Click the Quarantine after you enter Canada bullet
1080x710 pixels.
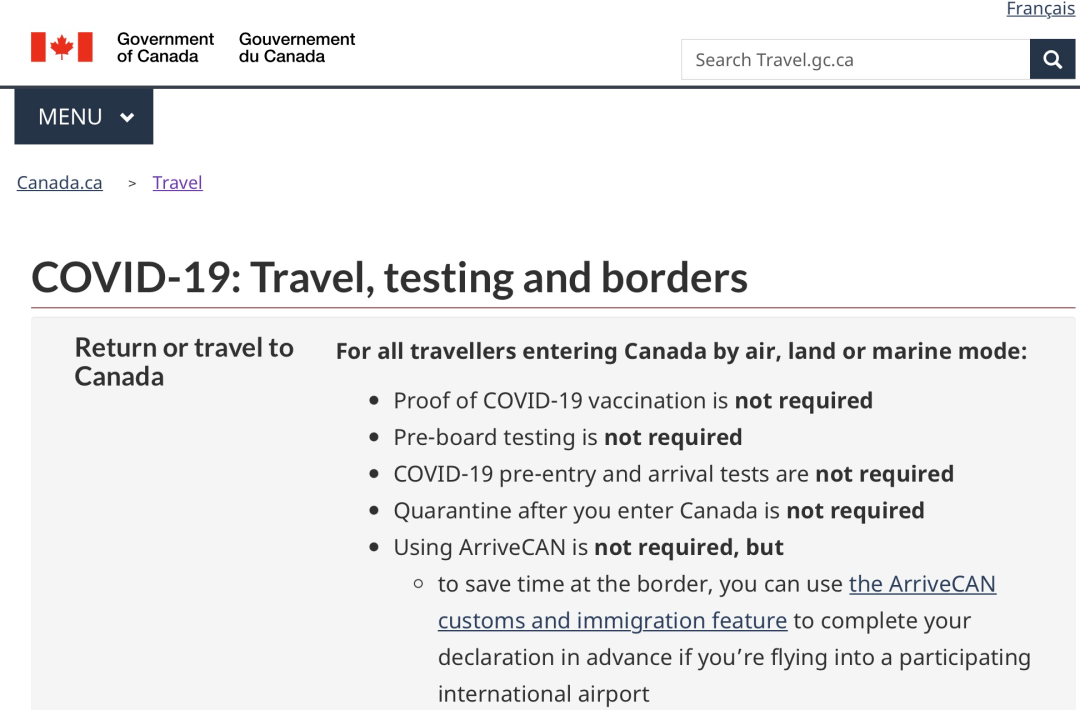pyautogui.click(x=658, y=511)
